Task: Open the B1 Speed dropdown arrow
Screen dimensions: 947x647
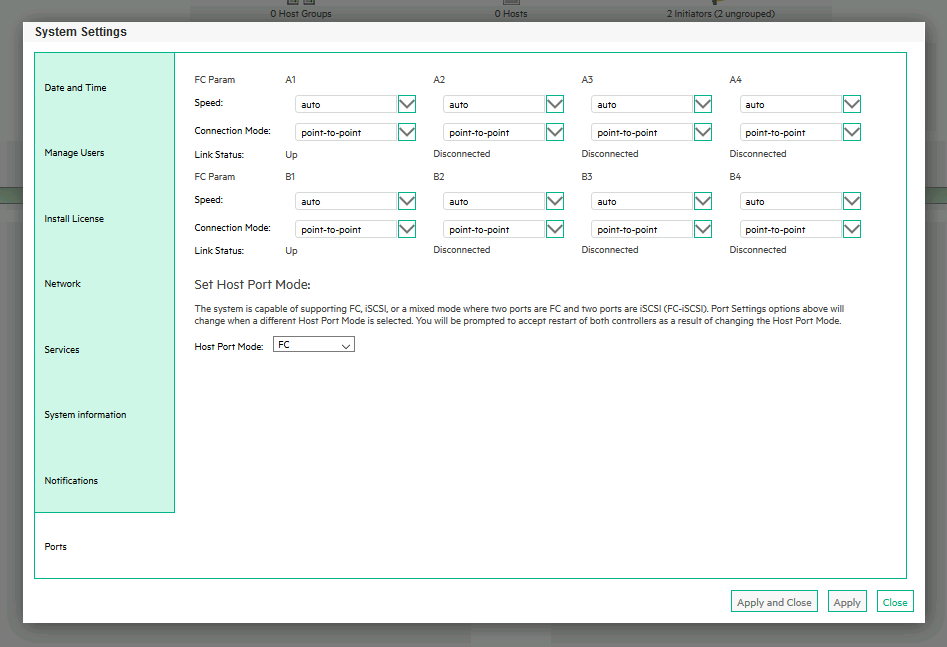Action: pyautogui.click(x=407, y=201)
